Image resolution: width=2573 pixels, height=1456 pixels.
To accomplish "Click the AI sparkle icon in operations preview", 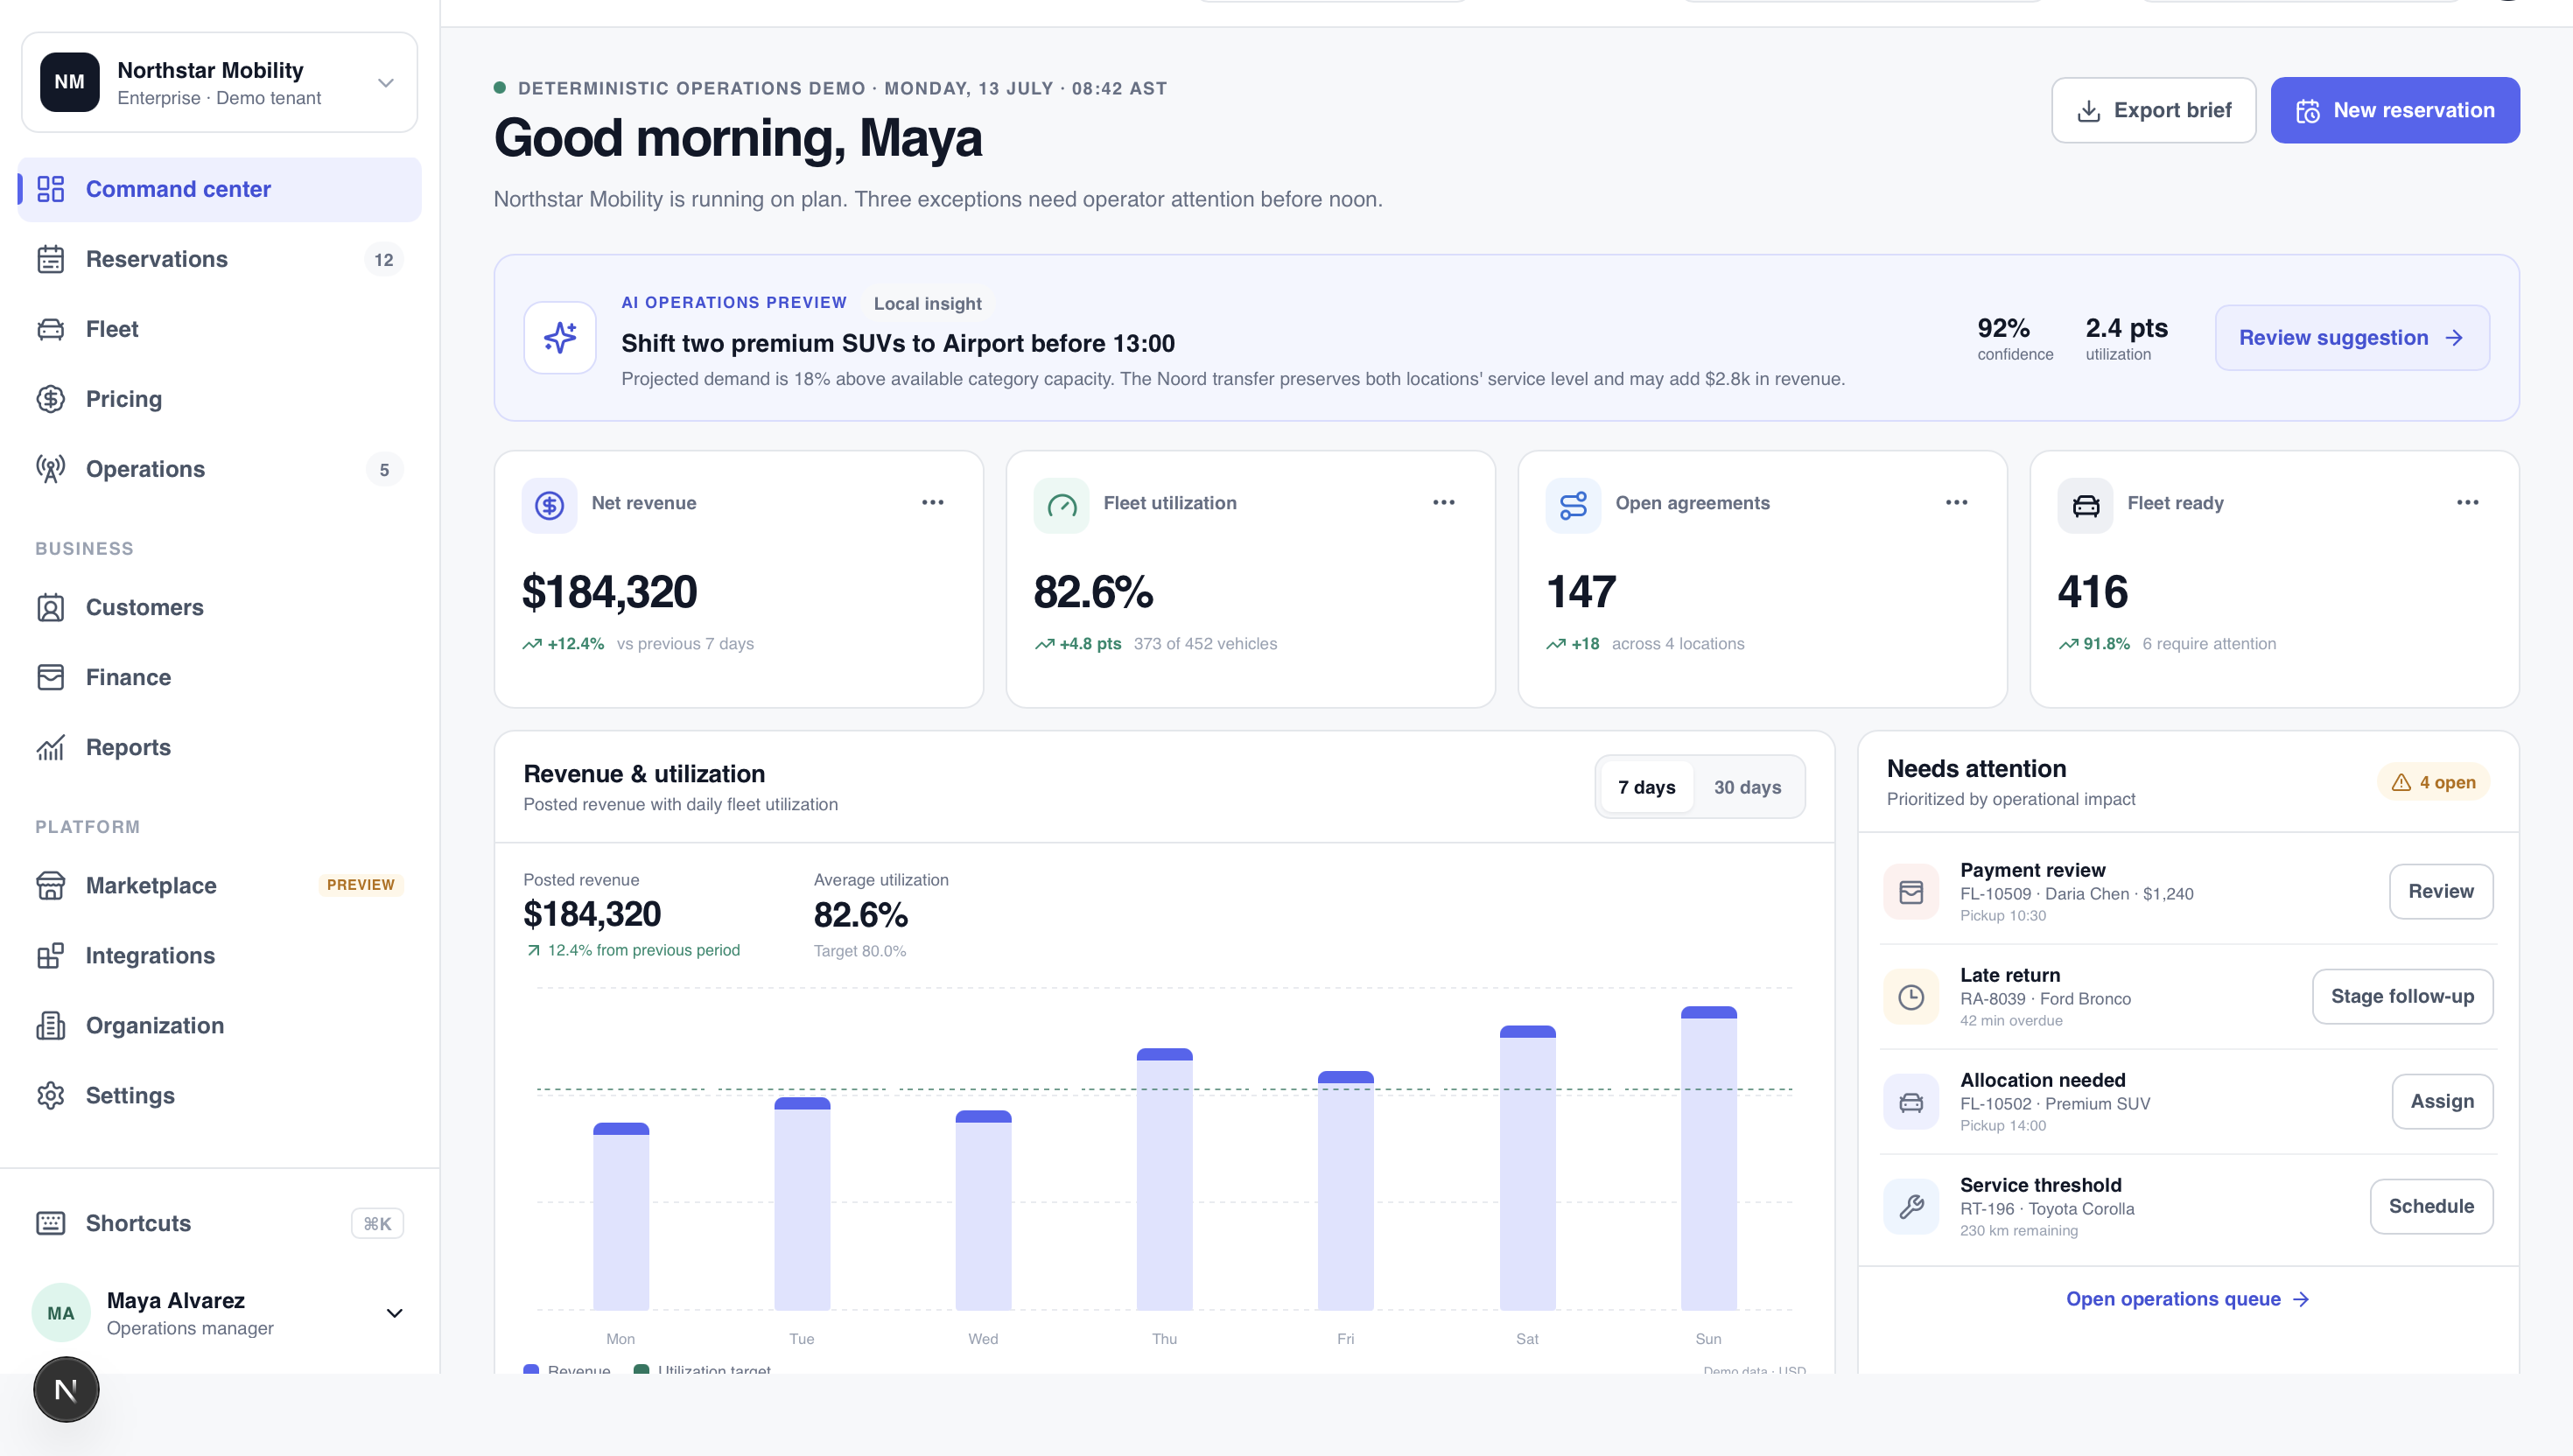I will (x=560, y=338).
